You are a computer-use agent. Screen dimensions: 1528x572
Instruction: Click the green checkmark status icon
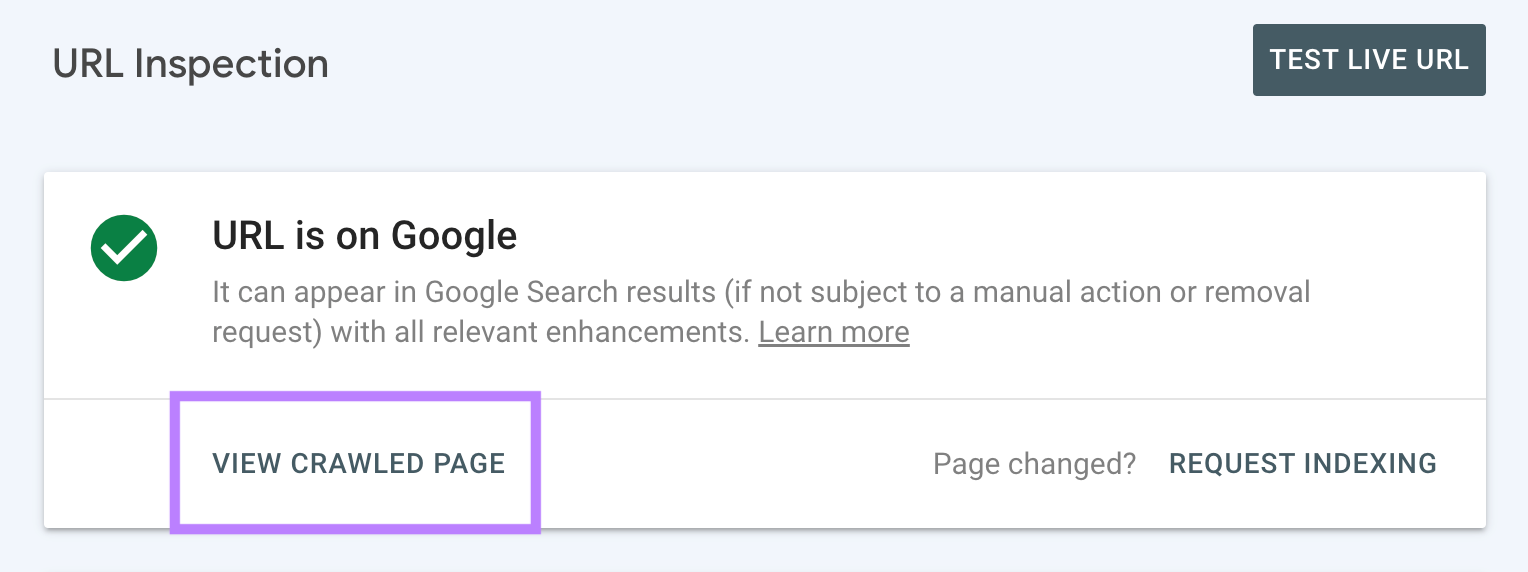pos(124,248)
